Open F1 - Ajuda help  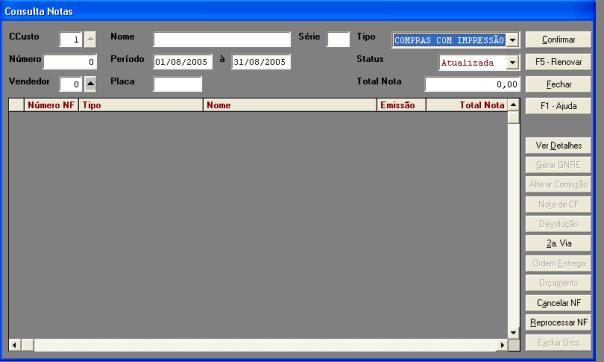558,106
